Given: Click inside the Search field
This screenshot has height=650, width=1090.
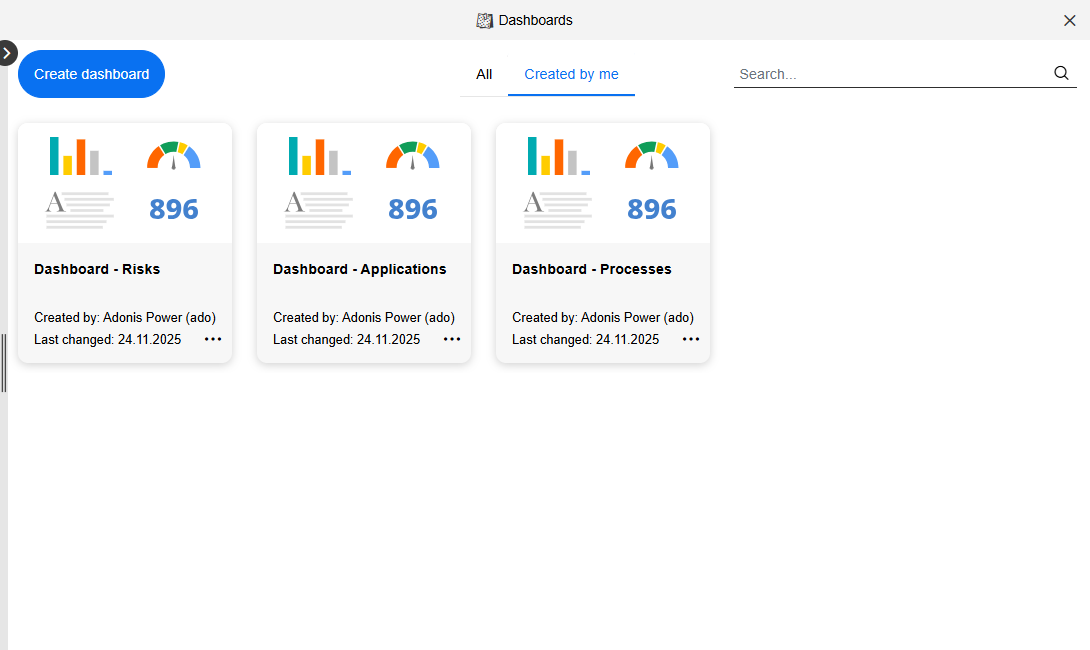Looking at the screenshot, I should pos(880,73).
